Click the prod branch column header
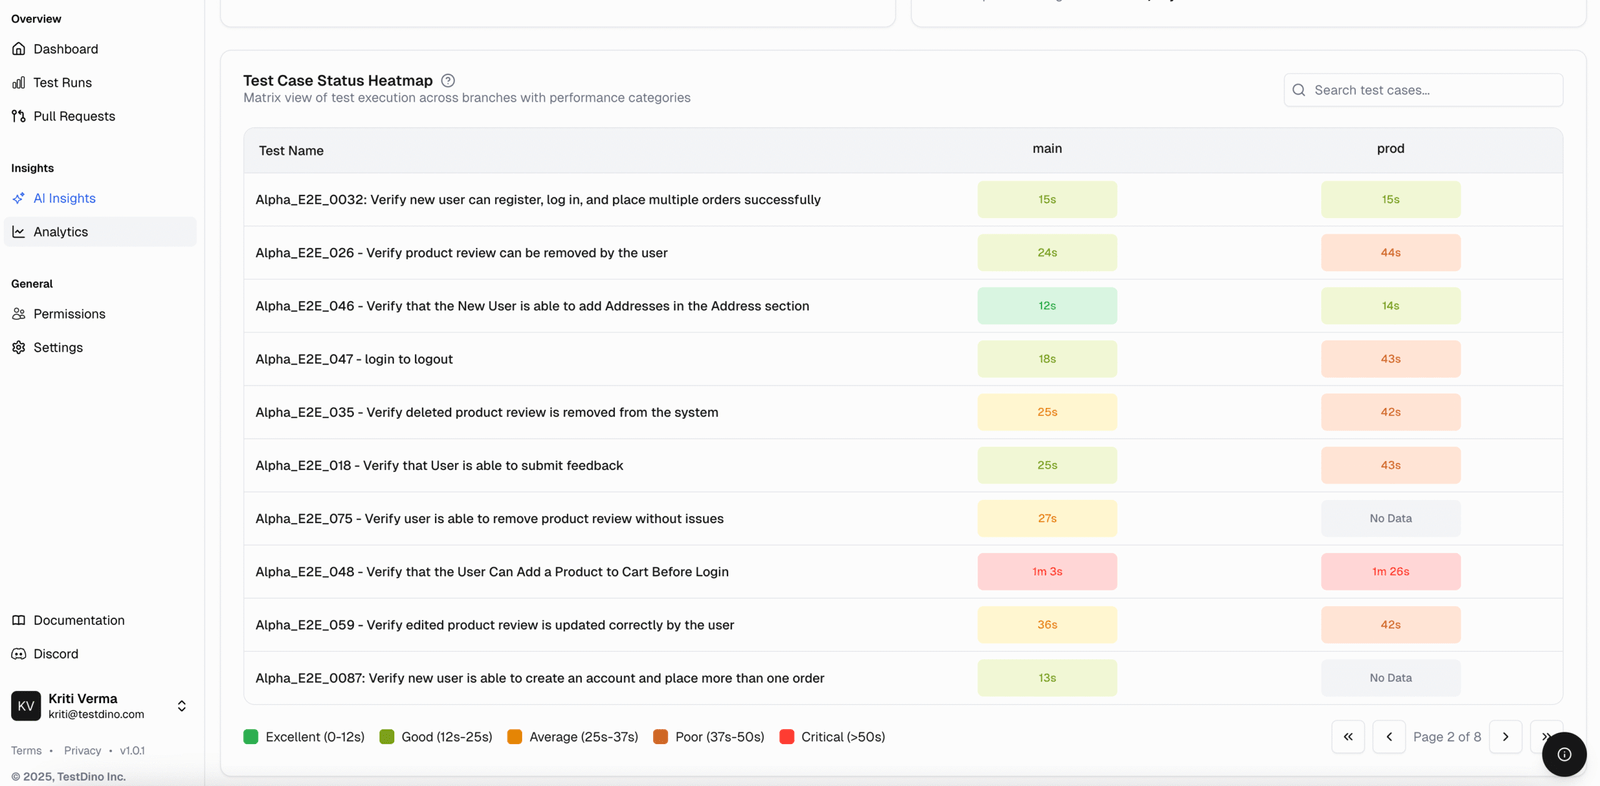1600x786 pixels. (x=1391, y=149)
